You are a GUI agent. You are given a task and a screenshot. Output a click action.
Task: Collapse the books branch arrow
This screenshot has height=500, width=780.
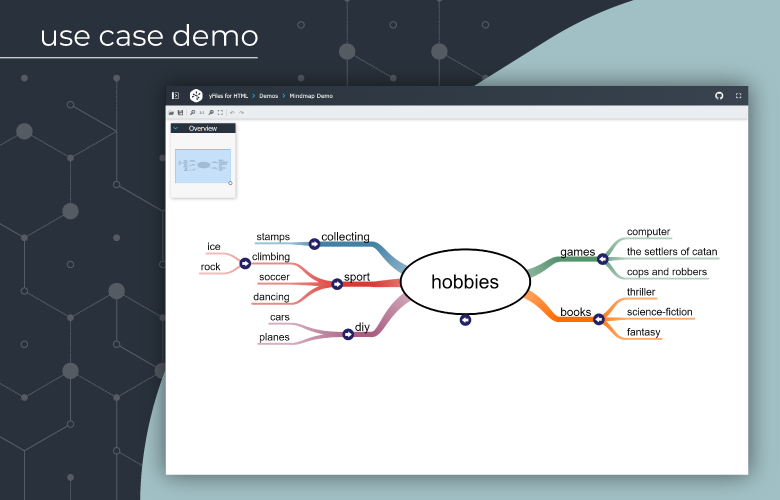(598, 319)
